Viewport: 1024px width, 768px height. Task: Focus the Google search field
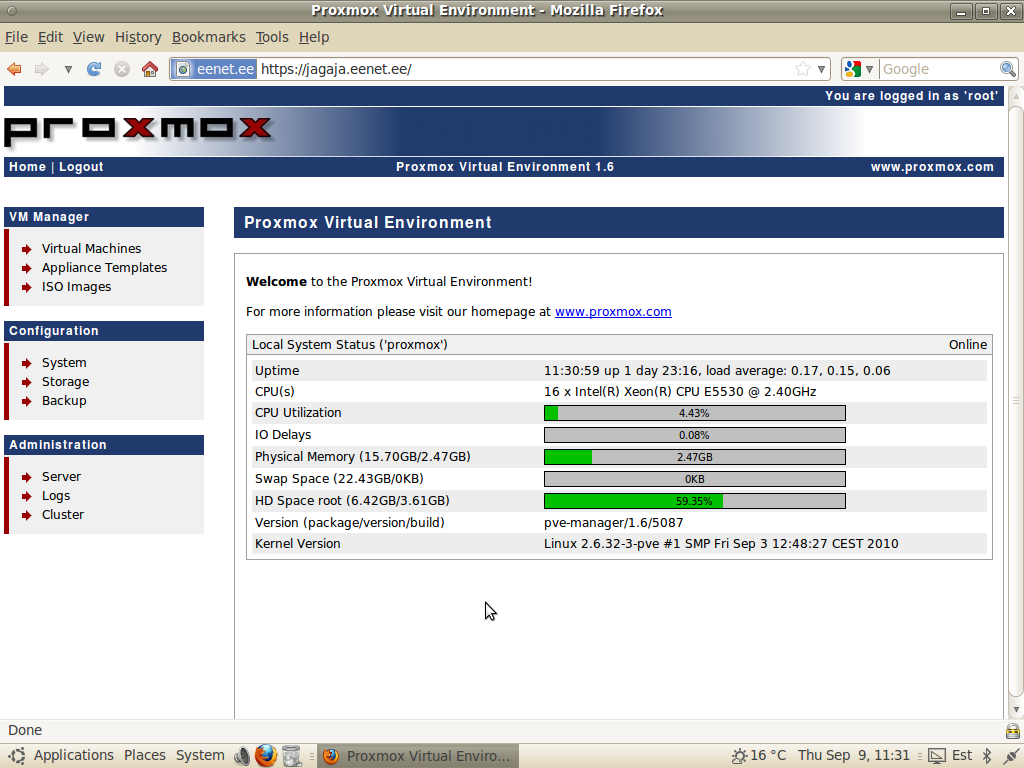[x=938, y=69]
